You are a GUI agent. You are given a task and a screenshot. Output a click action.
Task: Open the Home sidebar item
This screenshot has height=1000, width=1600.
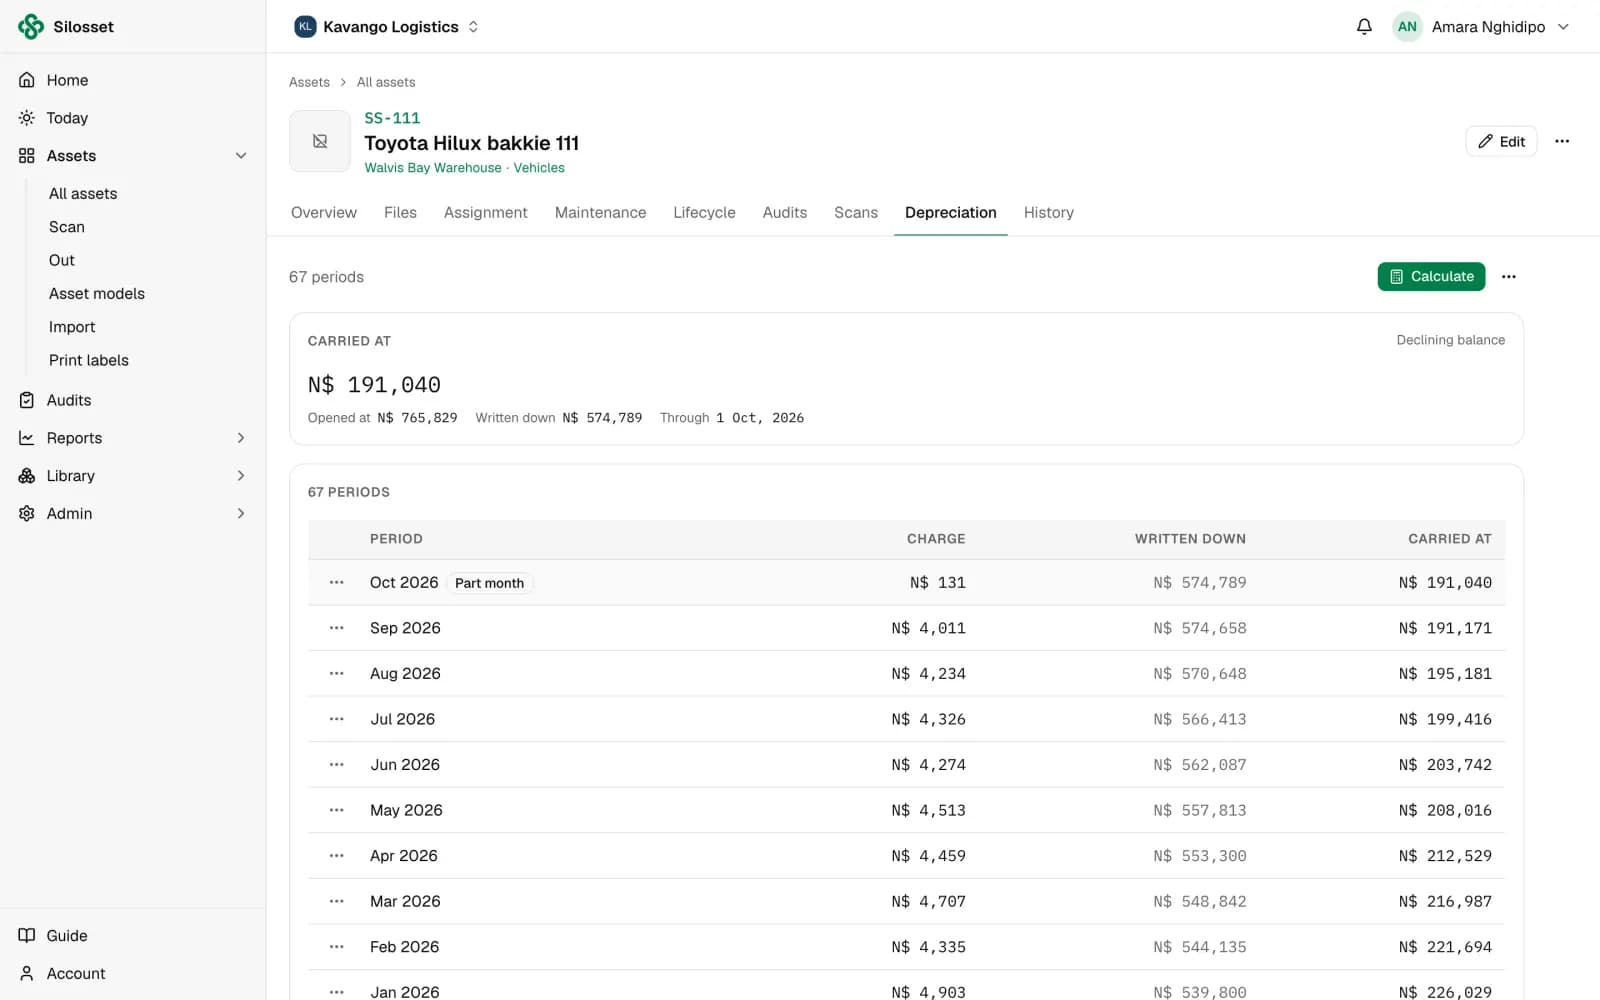coord(133,80)
